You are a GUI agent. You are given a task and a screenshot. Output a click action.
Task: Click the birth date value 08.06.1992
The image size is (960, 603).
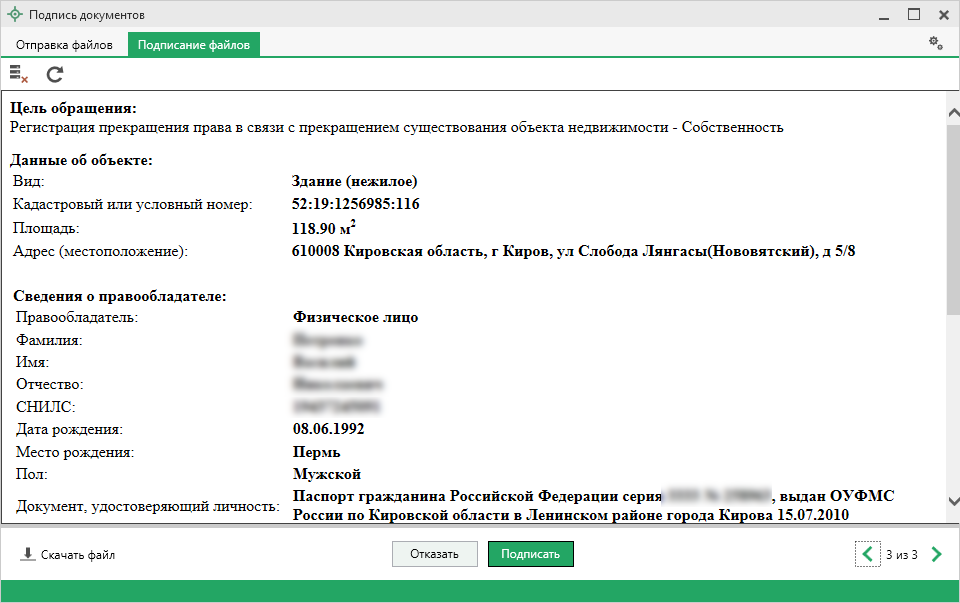328,429
